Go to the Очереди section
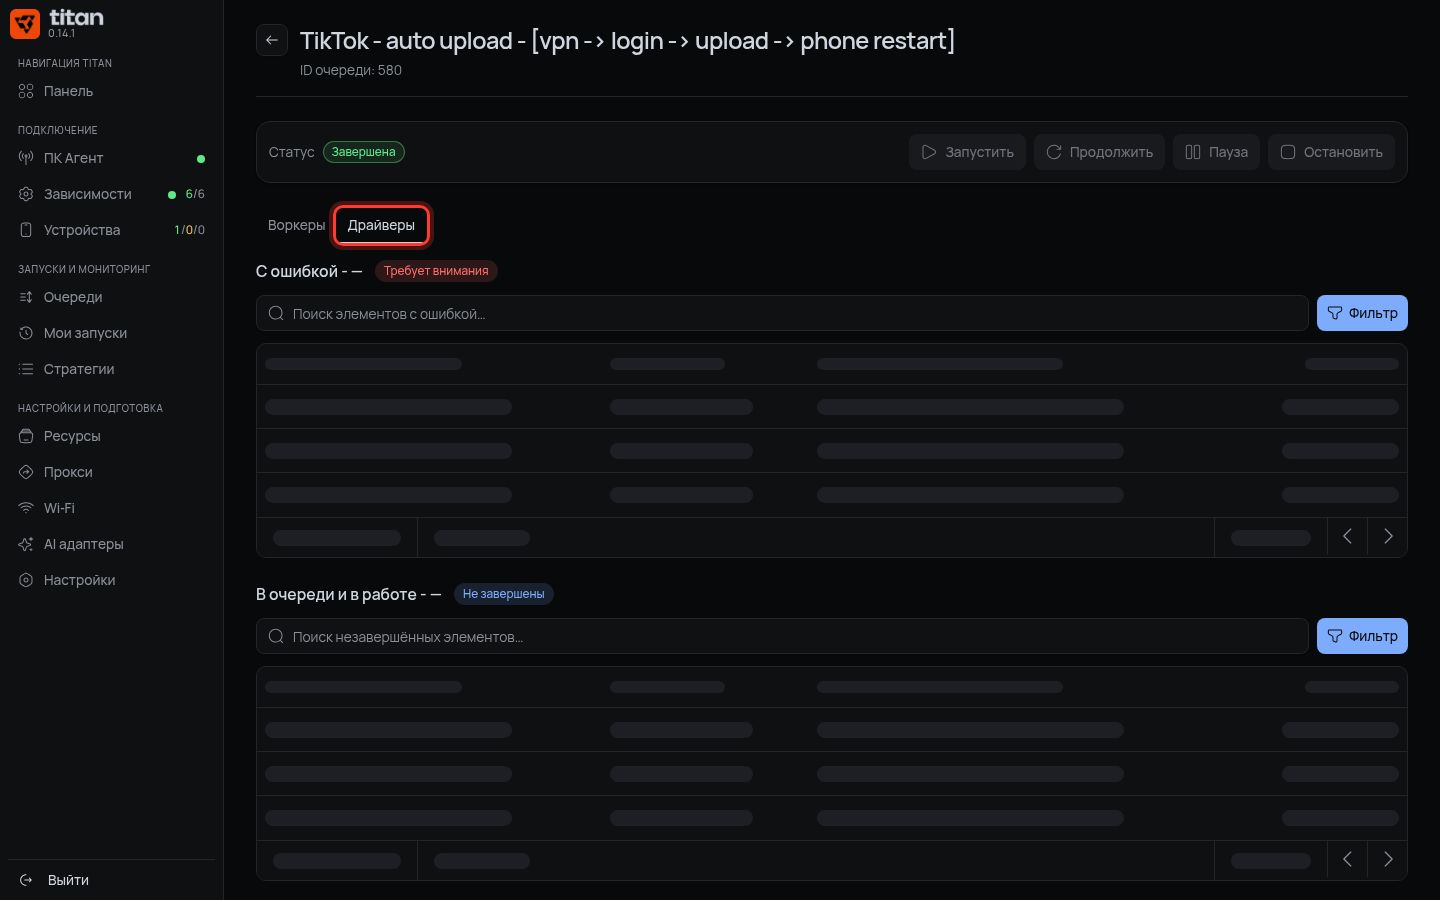 (111, 297)
